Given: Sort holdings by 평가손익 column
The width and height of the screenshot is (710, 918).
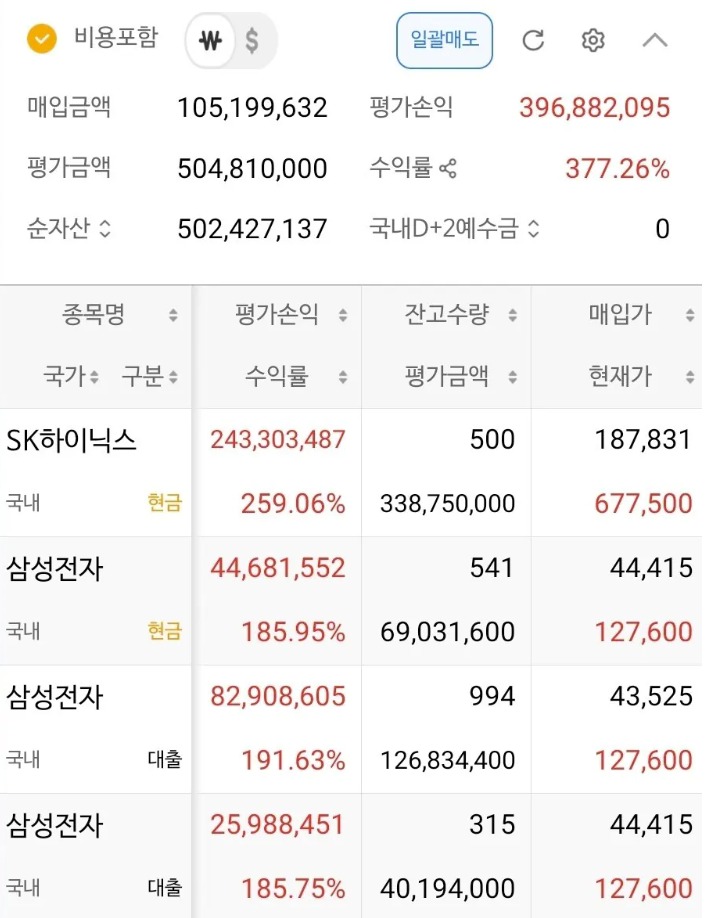Looking at the screenshot, I should tap(343, 313).
